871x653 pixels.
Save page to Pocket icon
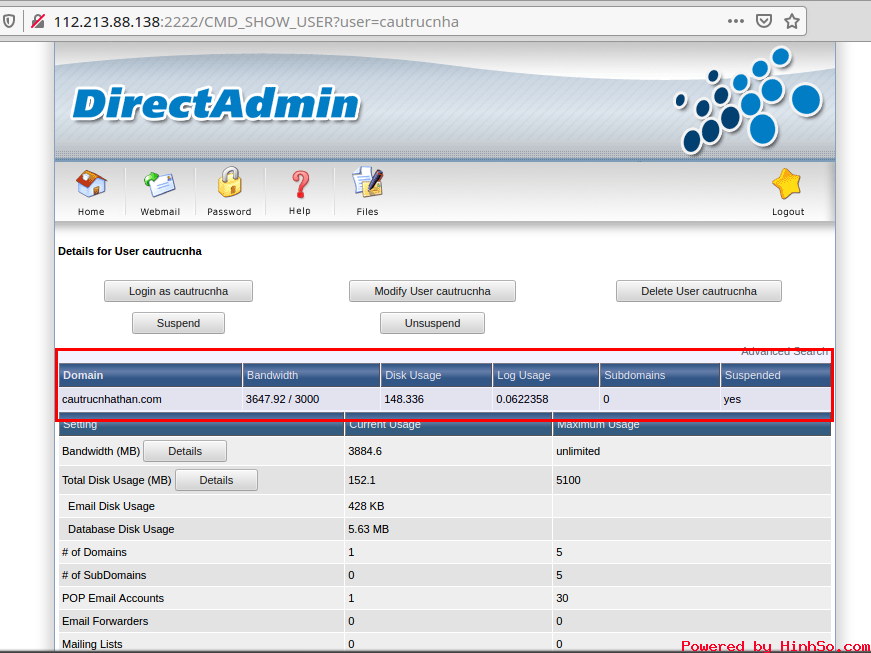pos(764,21)
